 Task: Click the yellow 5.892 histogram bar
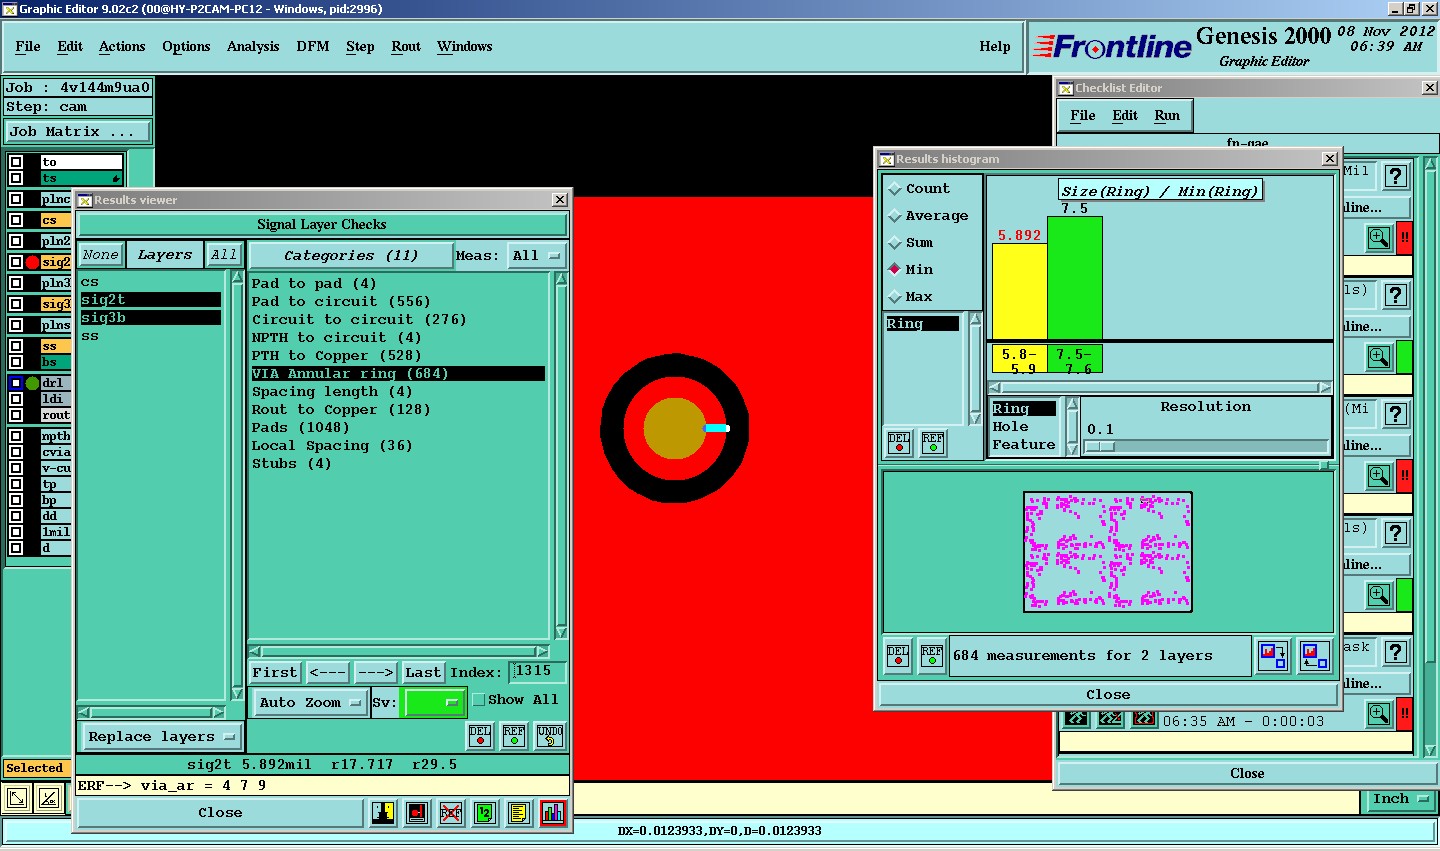click(1020, 292)
